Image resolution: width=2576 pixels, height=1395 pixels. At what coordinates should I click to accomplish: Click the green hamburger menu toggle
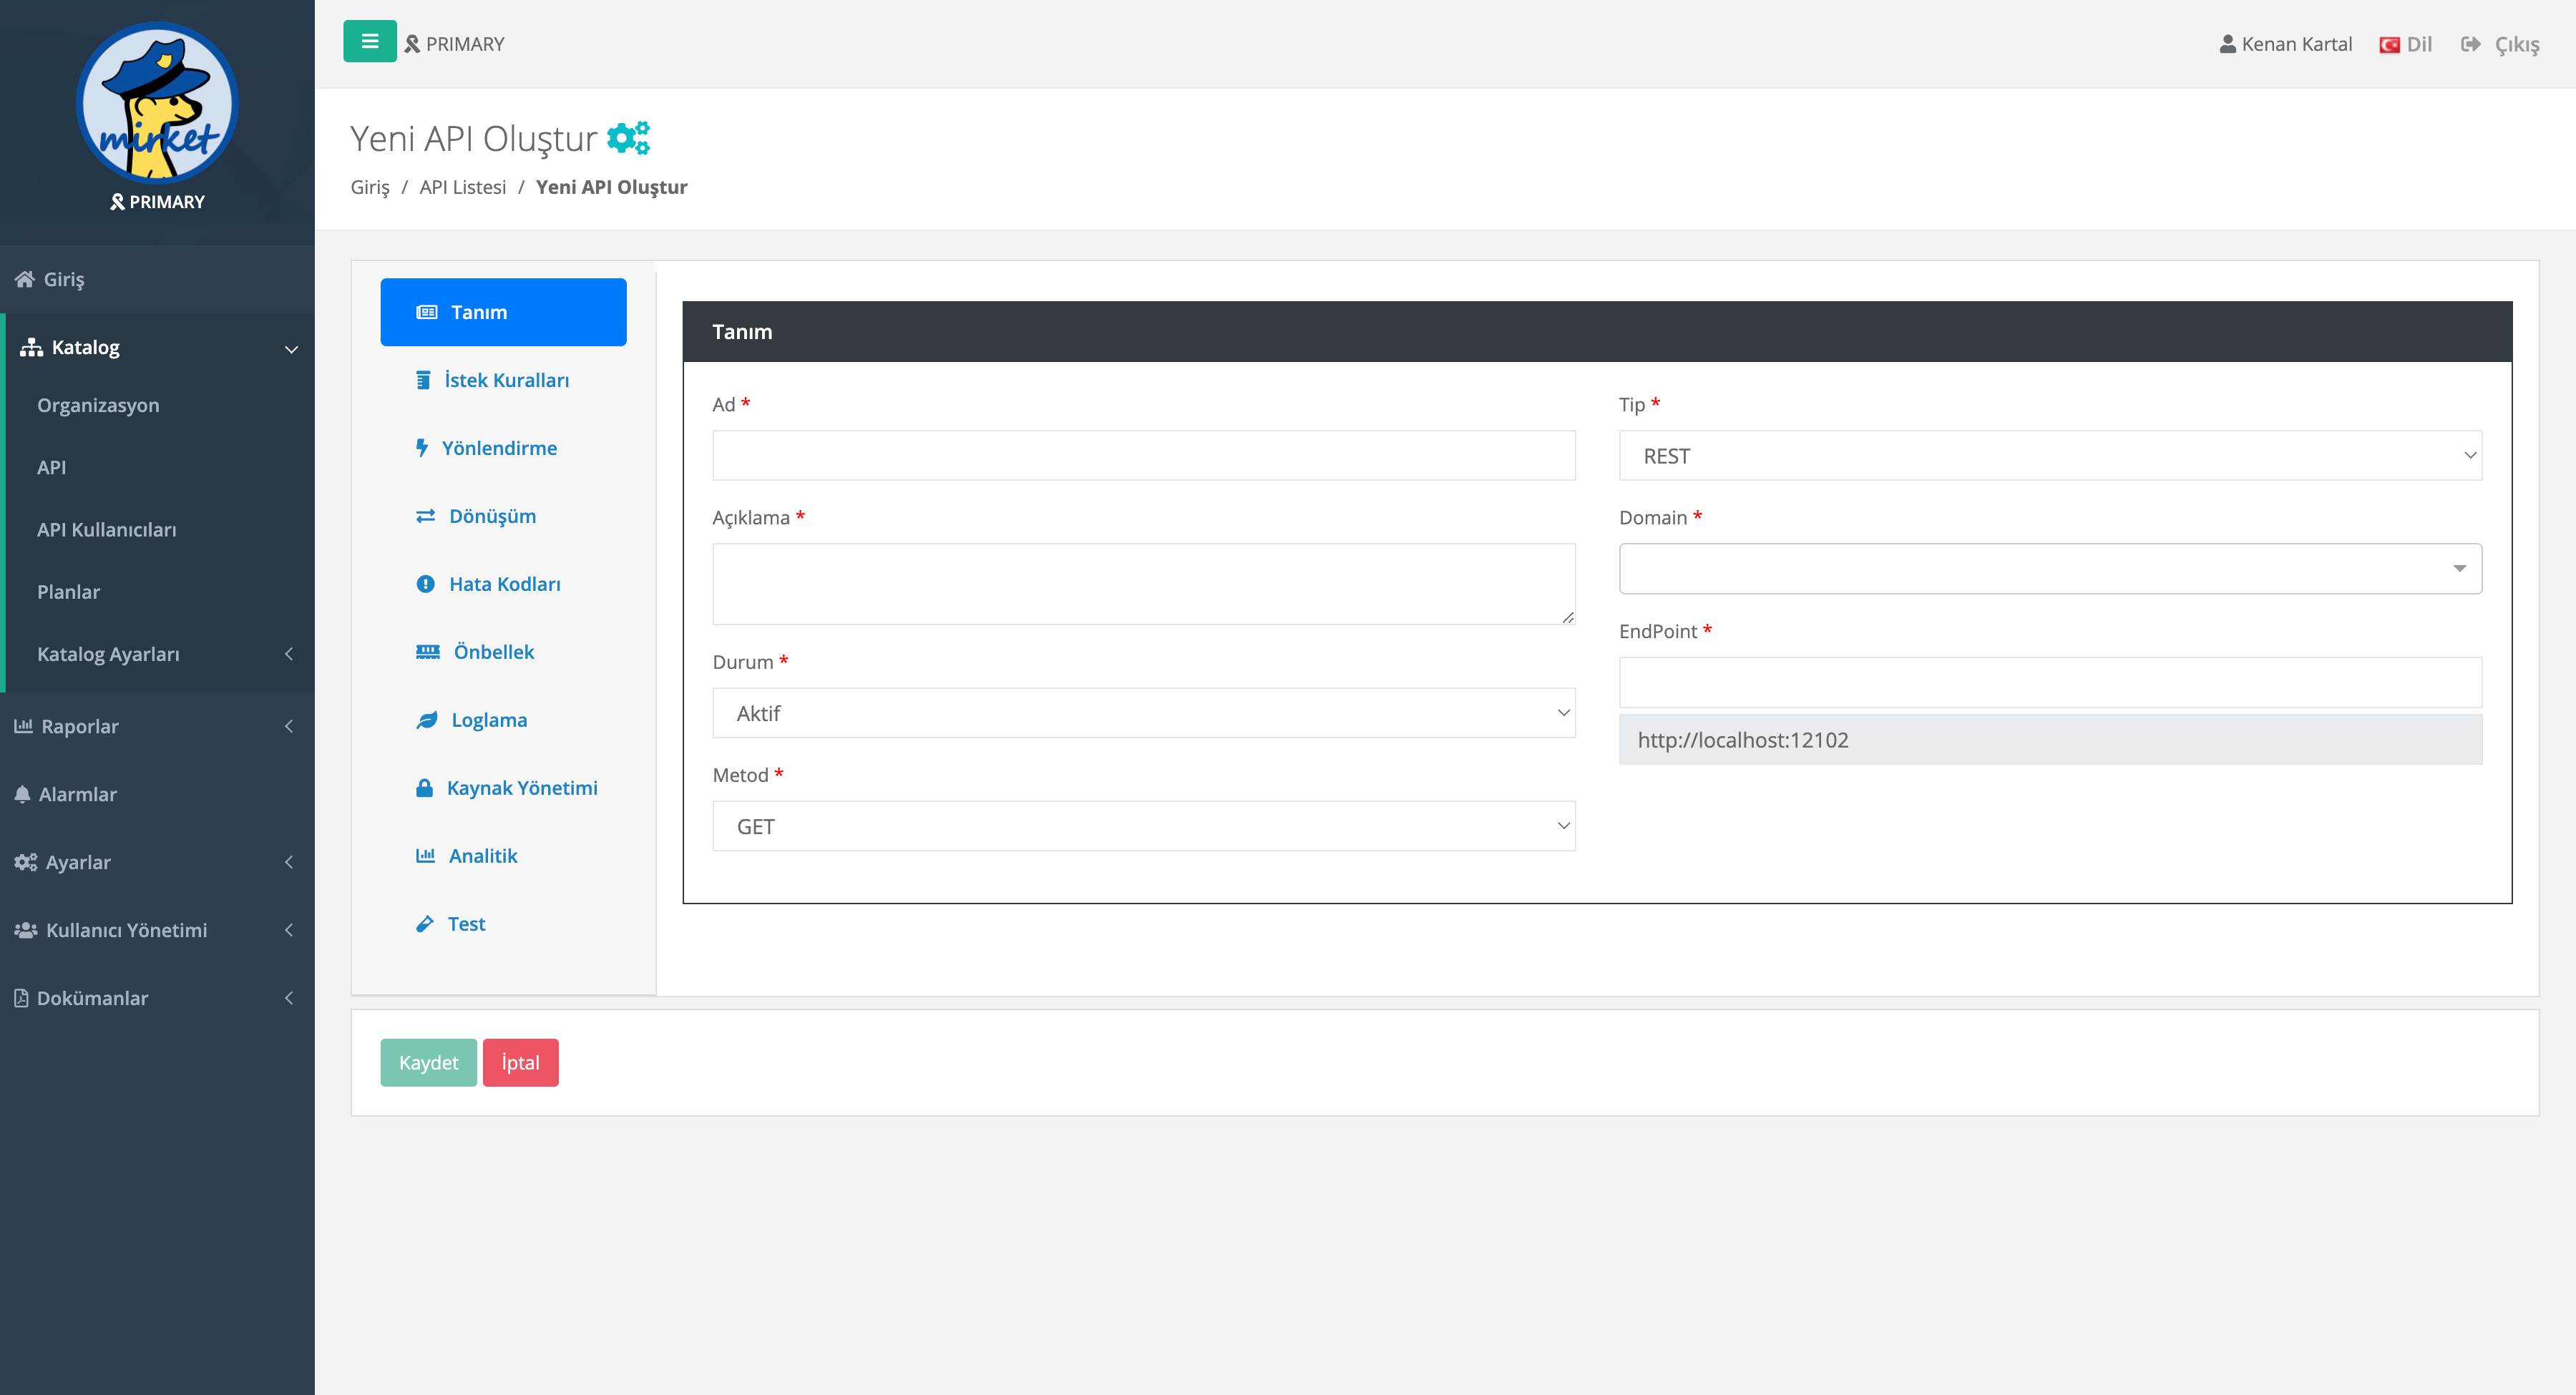coord(369,42)
